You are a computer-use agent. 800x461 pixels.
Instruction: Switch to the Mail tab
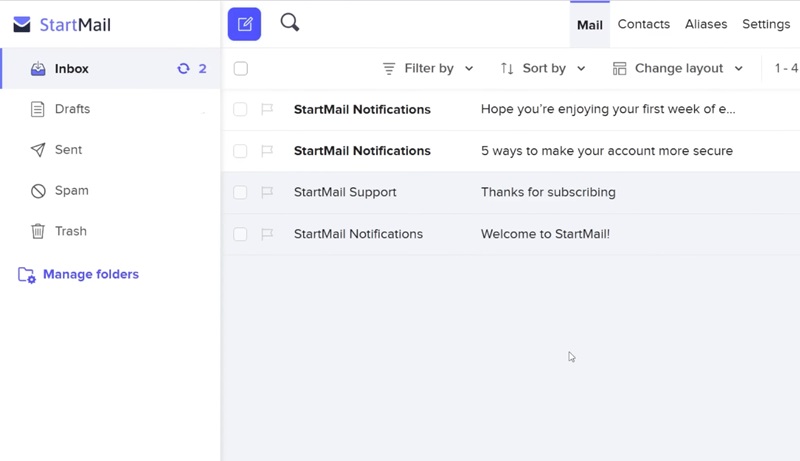[590, 24]
